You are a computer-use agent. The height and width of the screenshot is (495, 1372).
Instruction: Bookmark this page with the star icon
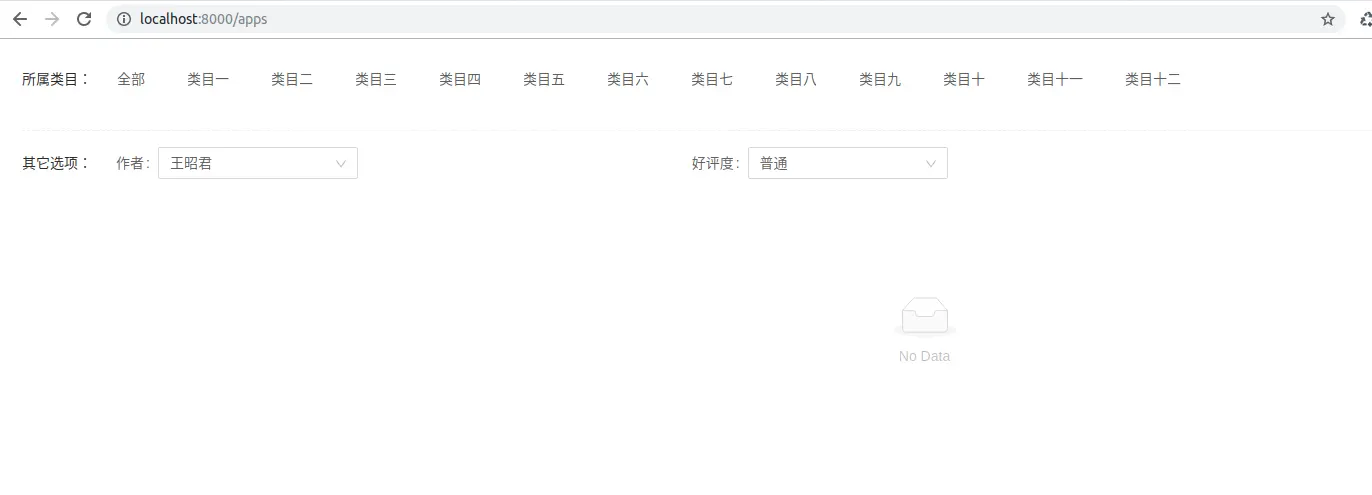[1328, 19]
